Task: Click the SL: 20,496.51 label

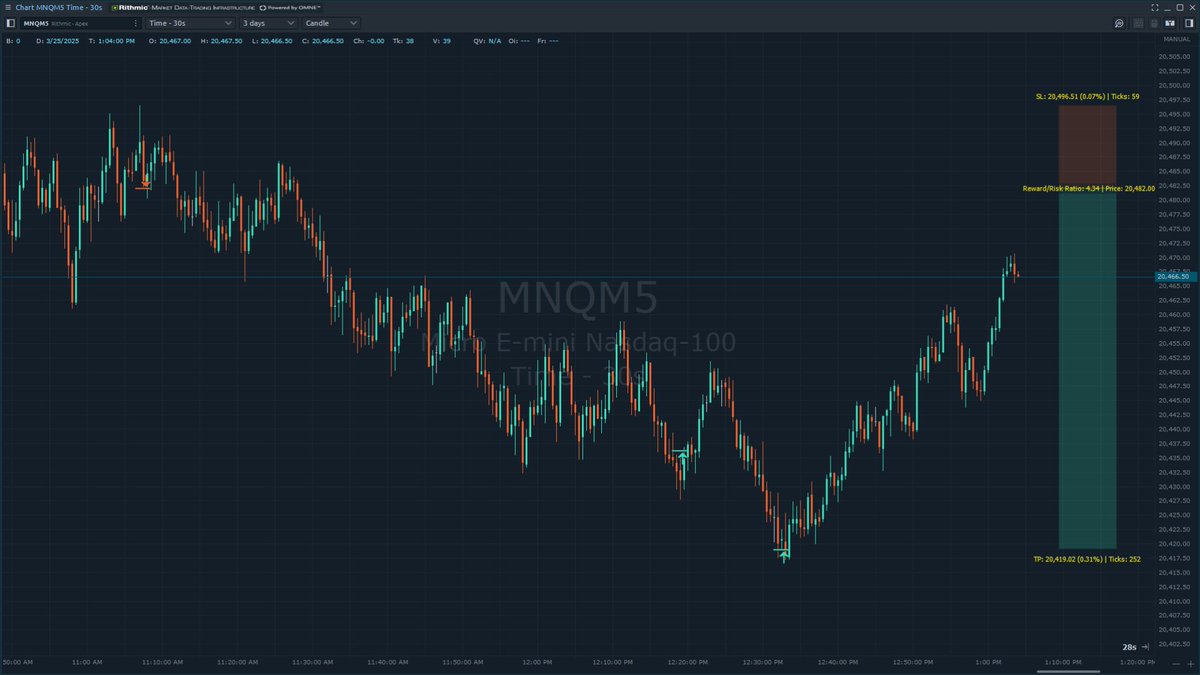Action: [1088, 97]
